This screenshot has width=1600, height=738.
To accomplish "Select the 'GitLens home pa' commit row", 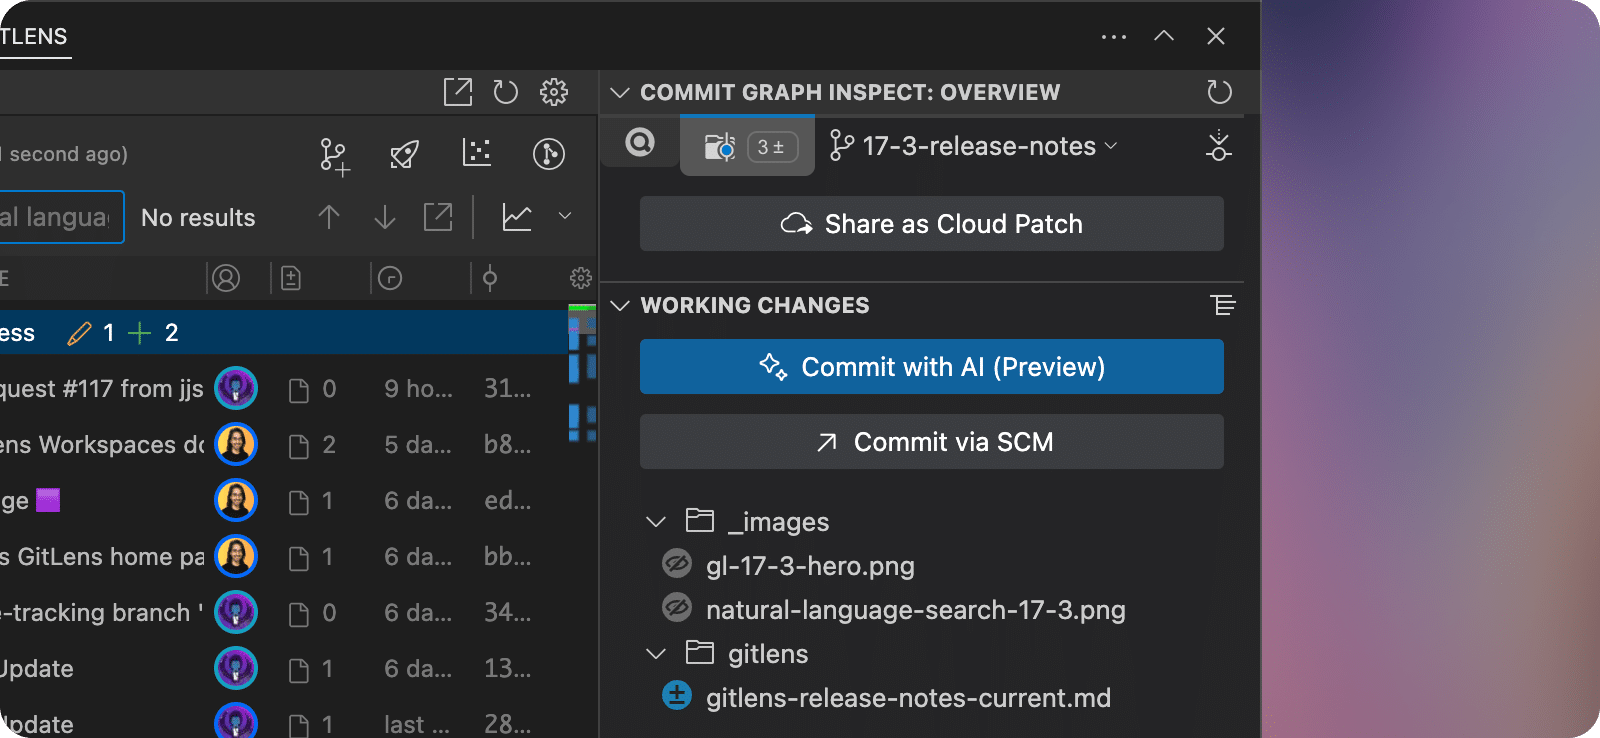I will tap(284, 556).
